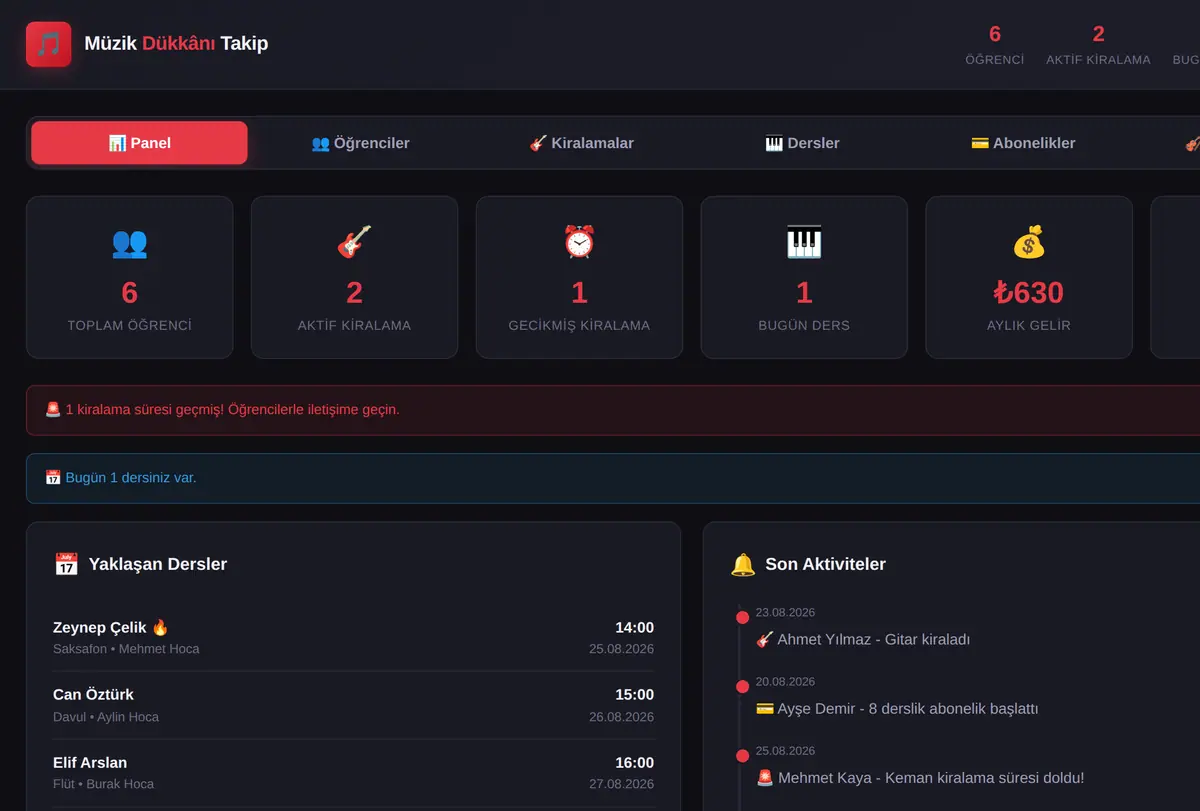Click the fire icon next to Zeynep Çelik
This screenshot has height=811, width=1200.
(x=160, y=627)
